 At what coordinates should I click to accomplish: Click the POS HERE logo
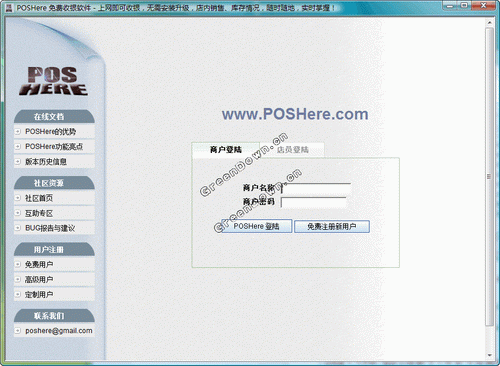(54, 81)
